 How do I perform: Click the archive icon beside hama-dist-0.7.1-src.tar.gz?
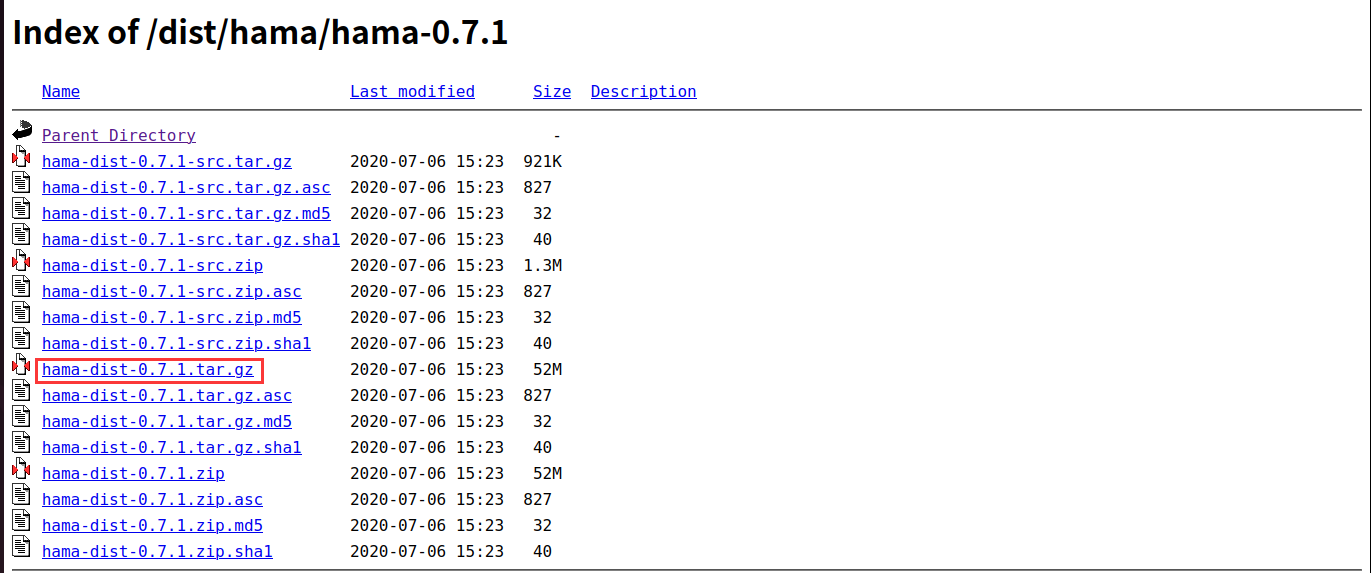coord(22,156)
